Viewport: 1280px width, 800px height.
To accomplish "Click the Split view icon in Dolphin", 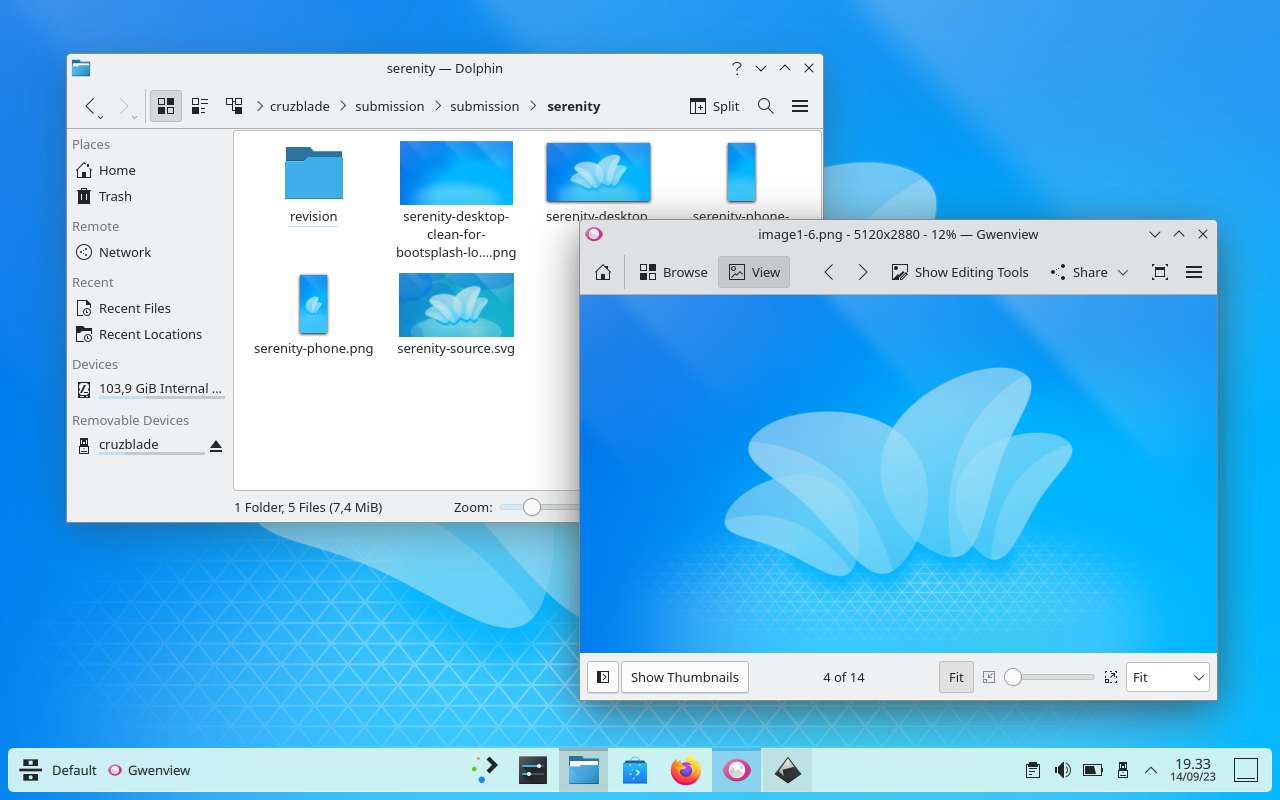I will tap(713, 106).
